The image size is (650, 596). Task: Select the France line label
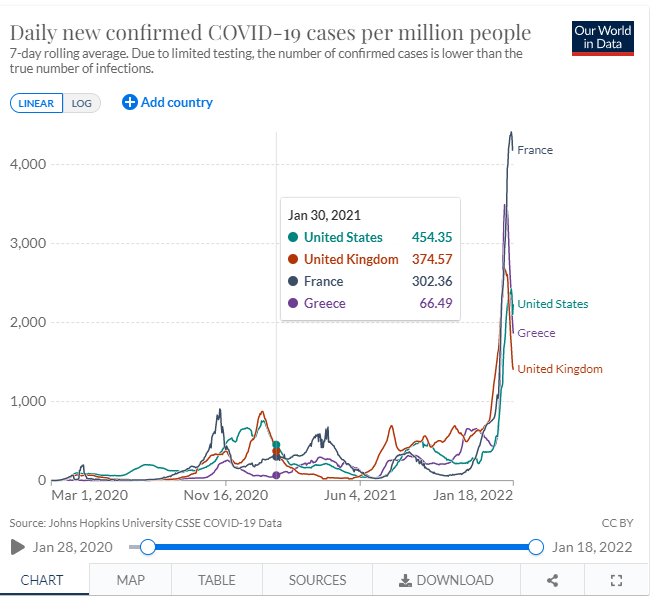click(x=535, y=150)
